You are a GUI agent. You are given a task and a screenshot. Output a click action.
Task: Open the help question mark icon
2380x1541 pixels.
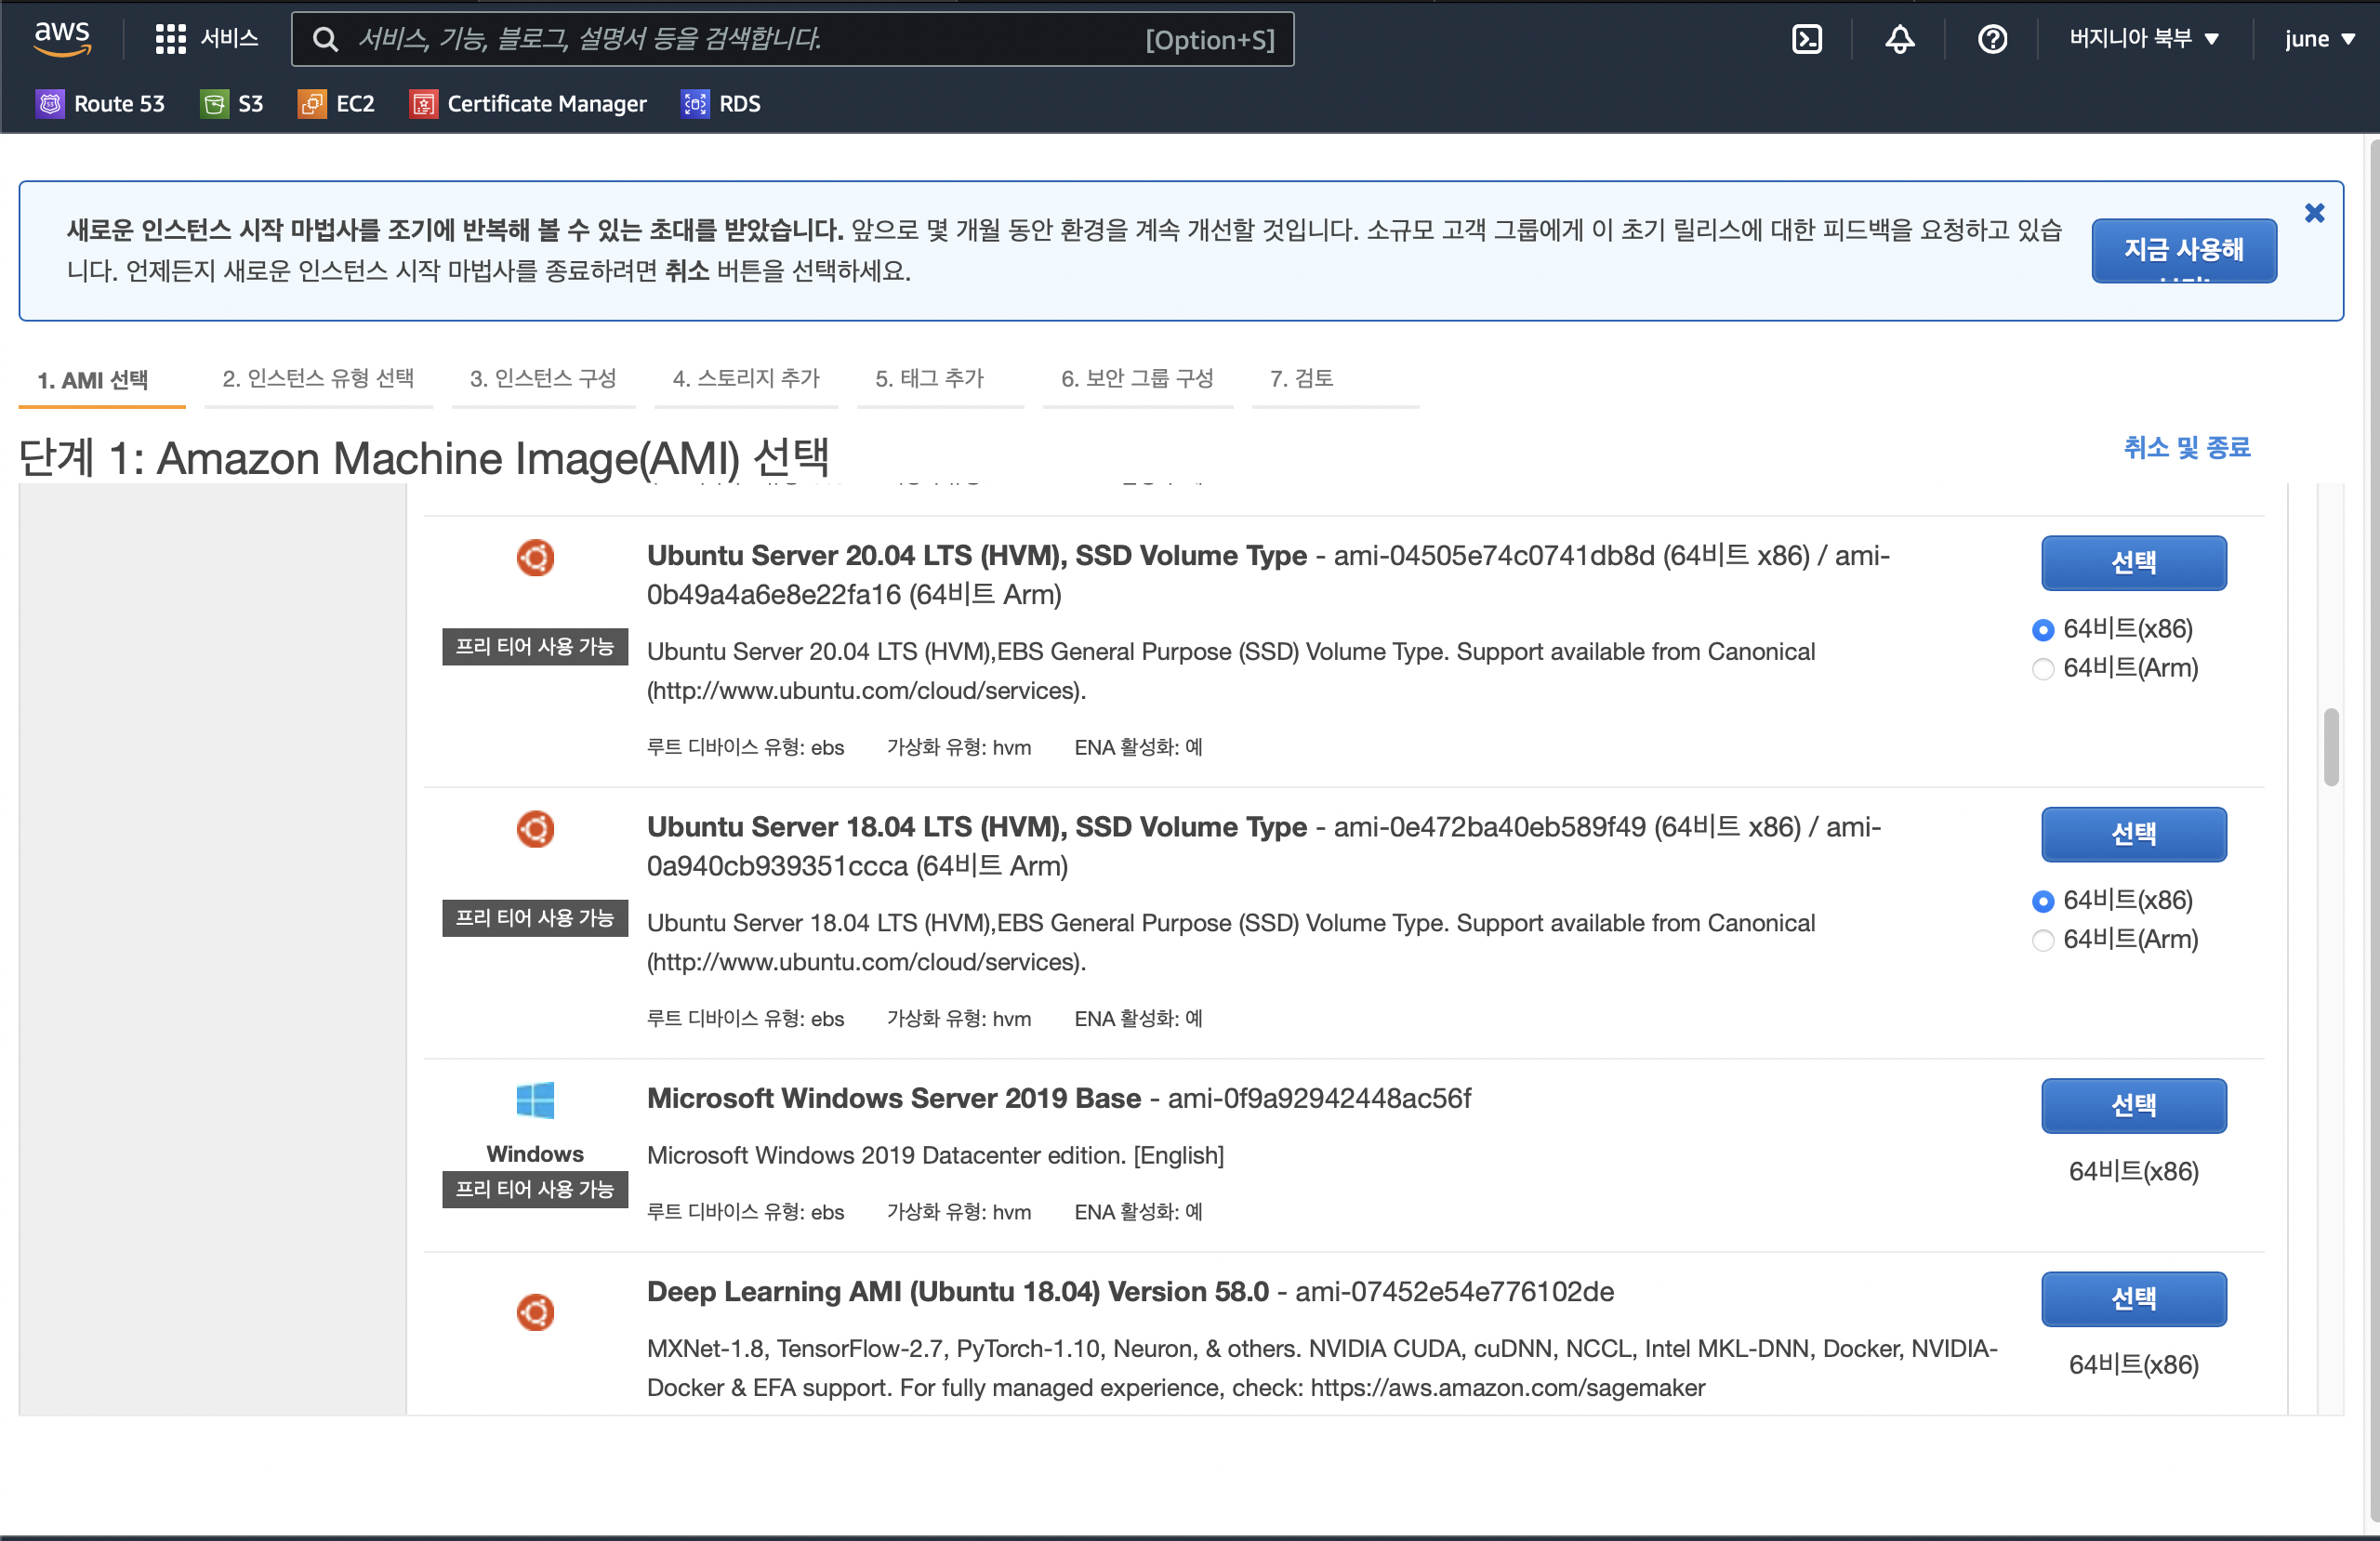1992,39
